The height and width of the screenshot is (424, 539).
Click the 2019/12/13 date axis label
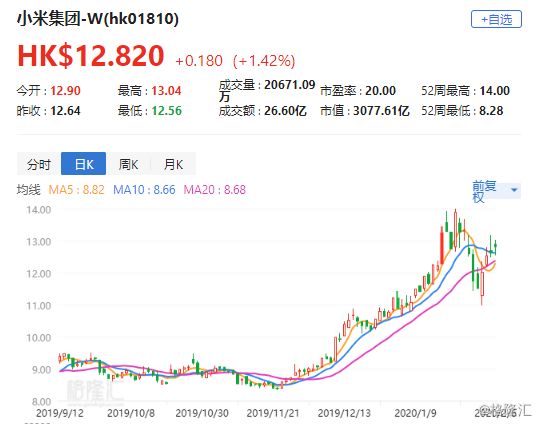tap(344, 413)
